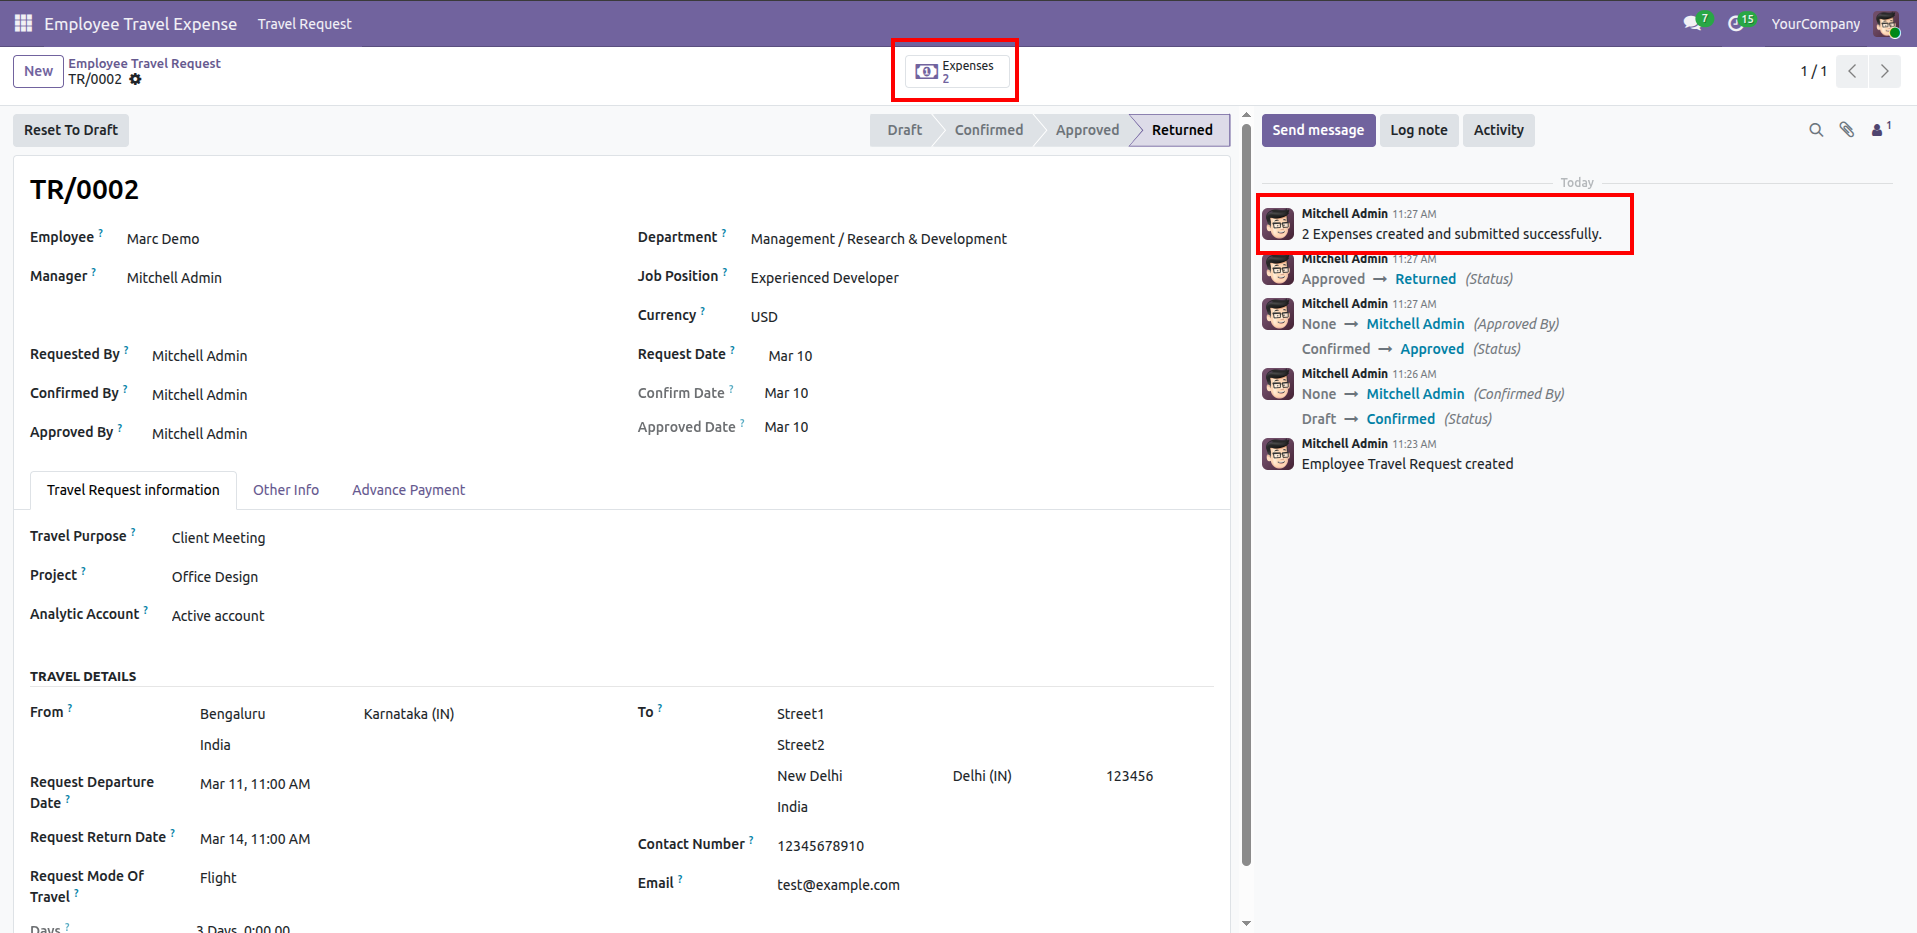
Task: Click the Reset To Draft button
Action: pyautogui.click(x=71, y=130)
